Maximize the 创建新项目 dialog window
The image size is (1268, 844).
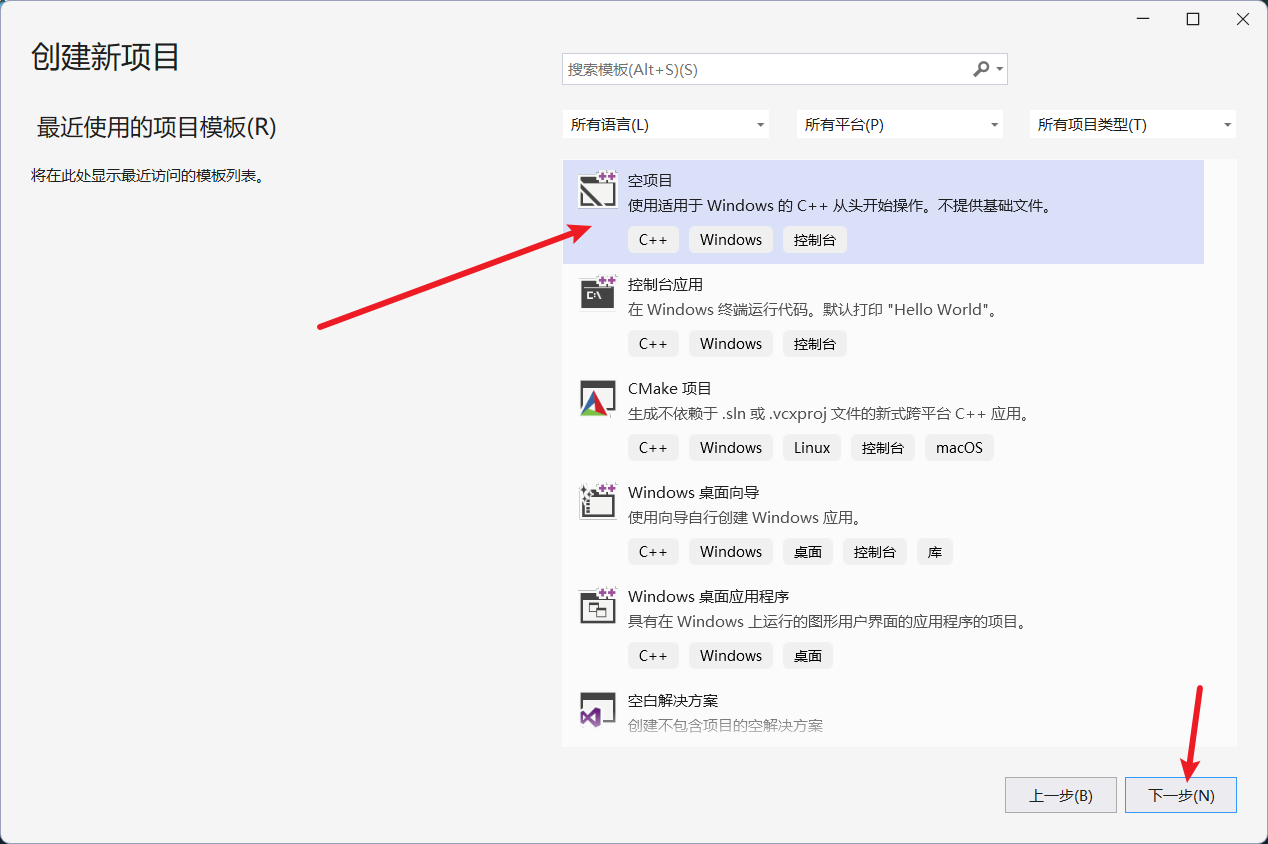click(1193, 19)
